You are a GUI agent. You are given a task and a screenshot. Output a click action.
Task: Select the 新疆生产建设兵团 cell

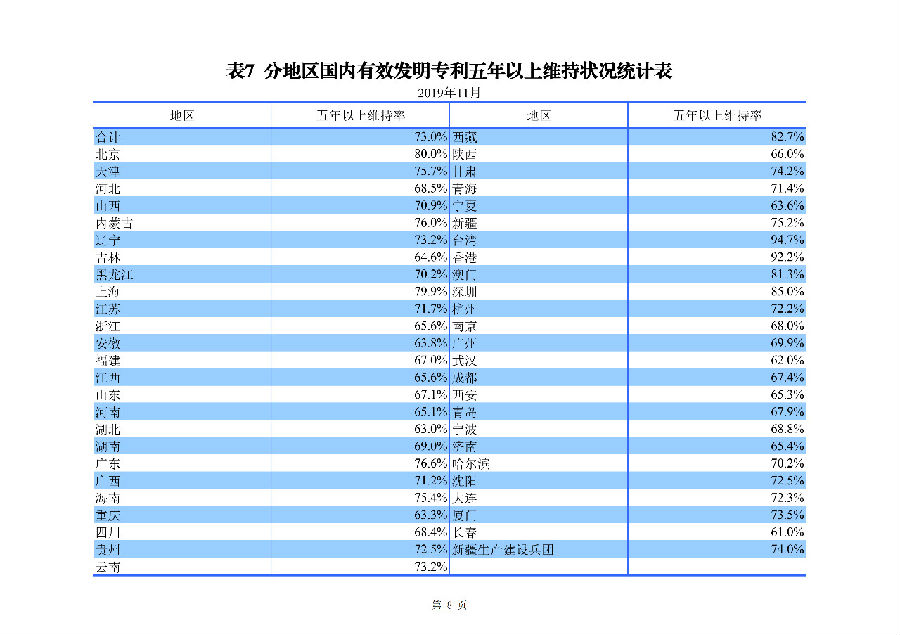pyautogui.click(x=502, y=549)
